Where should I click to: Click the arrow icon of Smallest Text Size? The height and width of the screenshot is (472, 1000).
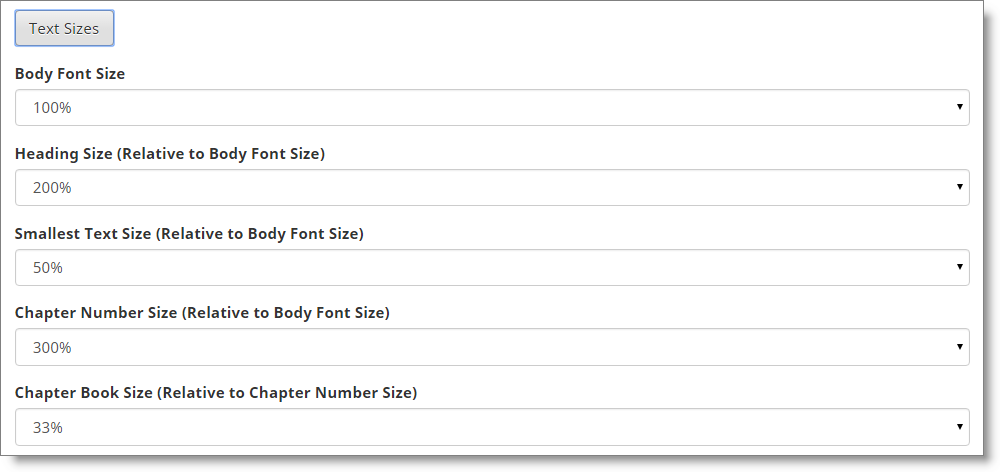[x=959, y=266]
